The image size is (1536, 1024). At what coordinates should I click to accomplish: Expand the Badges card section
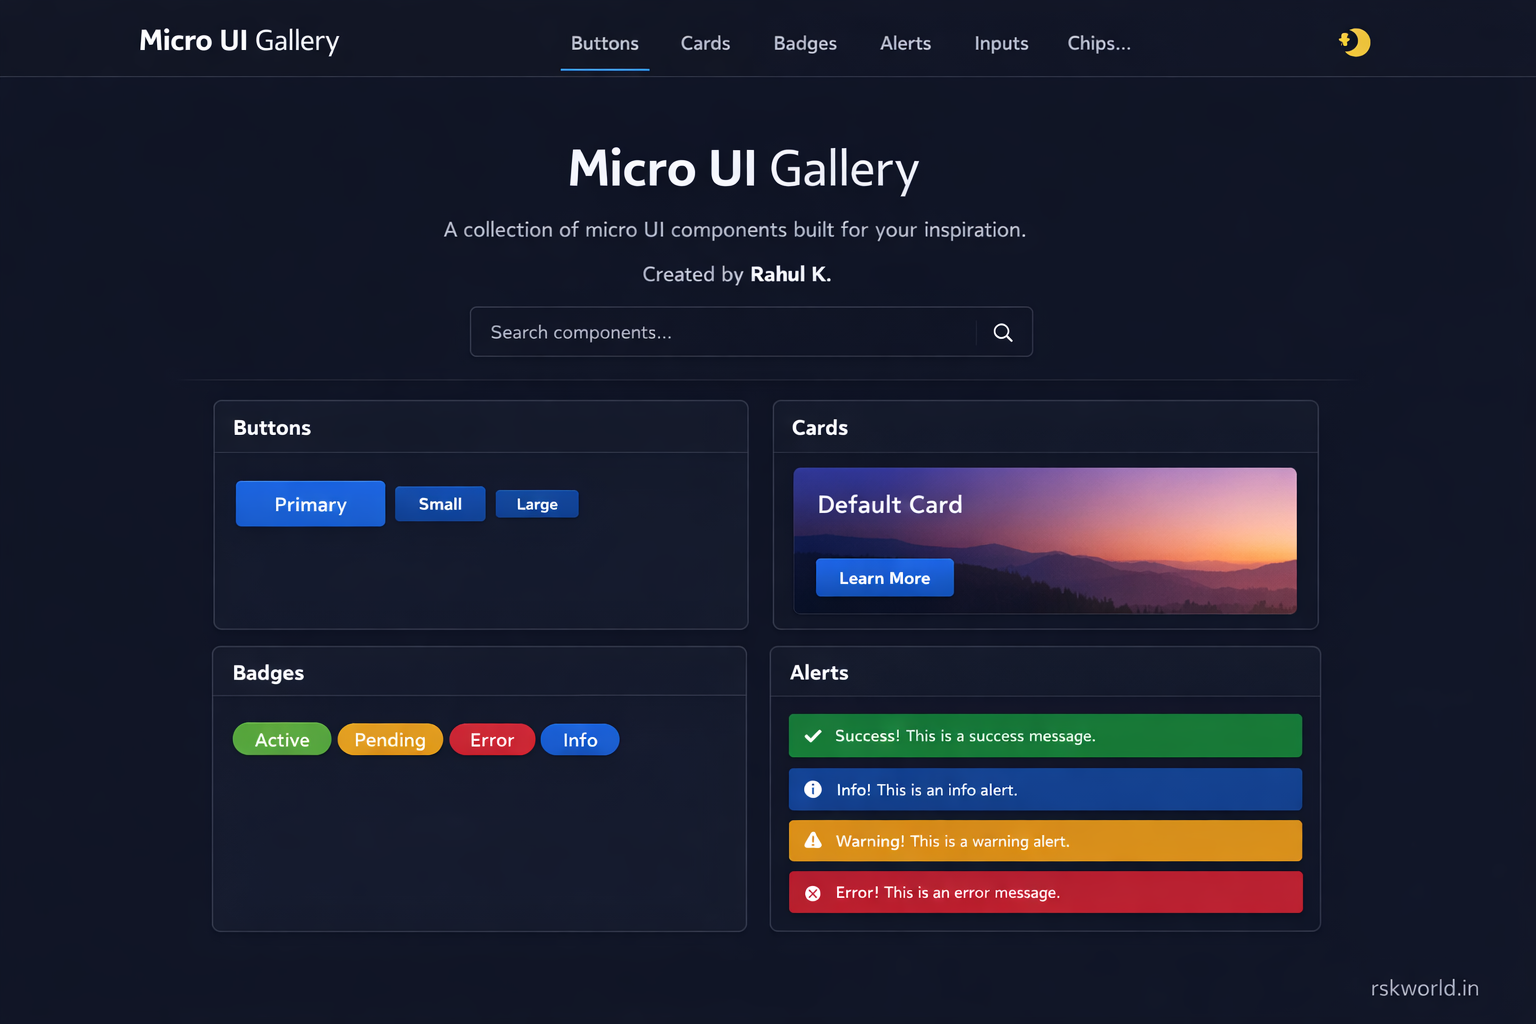click(268, 672)
